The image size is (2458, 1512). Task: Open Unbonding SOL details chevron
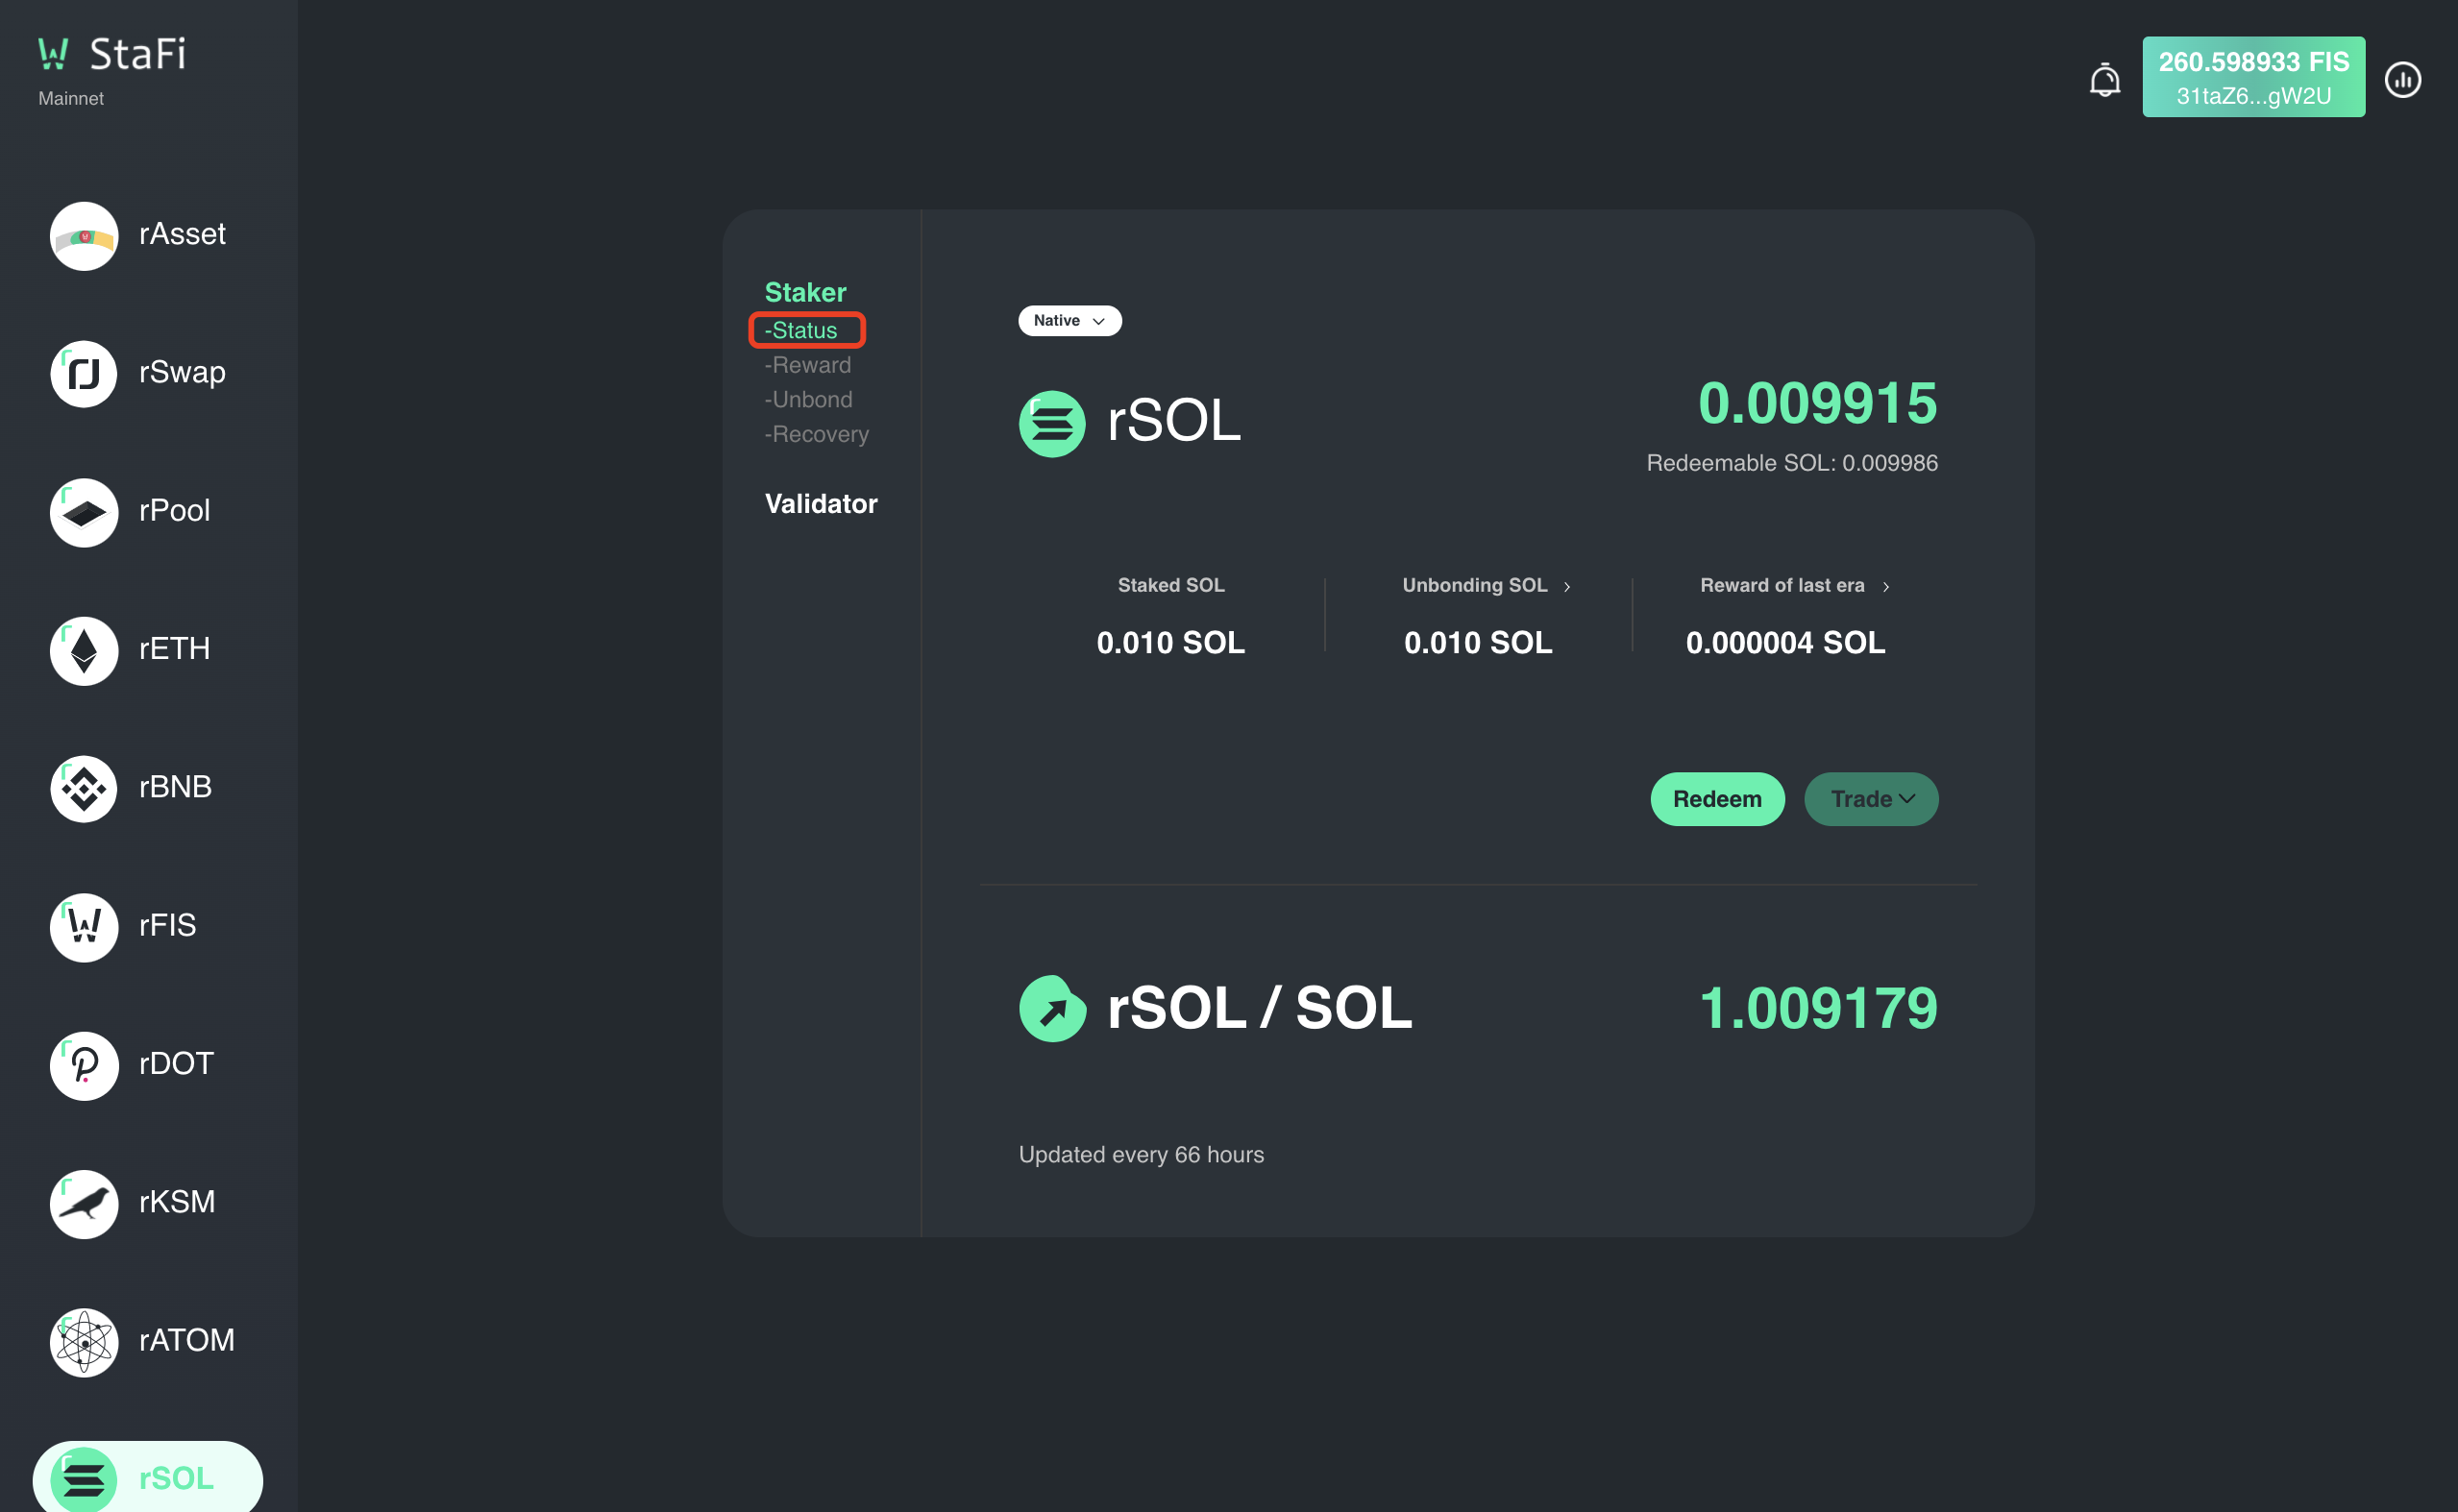1567,587
